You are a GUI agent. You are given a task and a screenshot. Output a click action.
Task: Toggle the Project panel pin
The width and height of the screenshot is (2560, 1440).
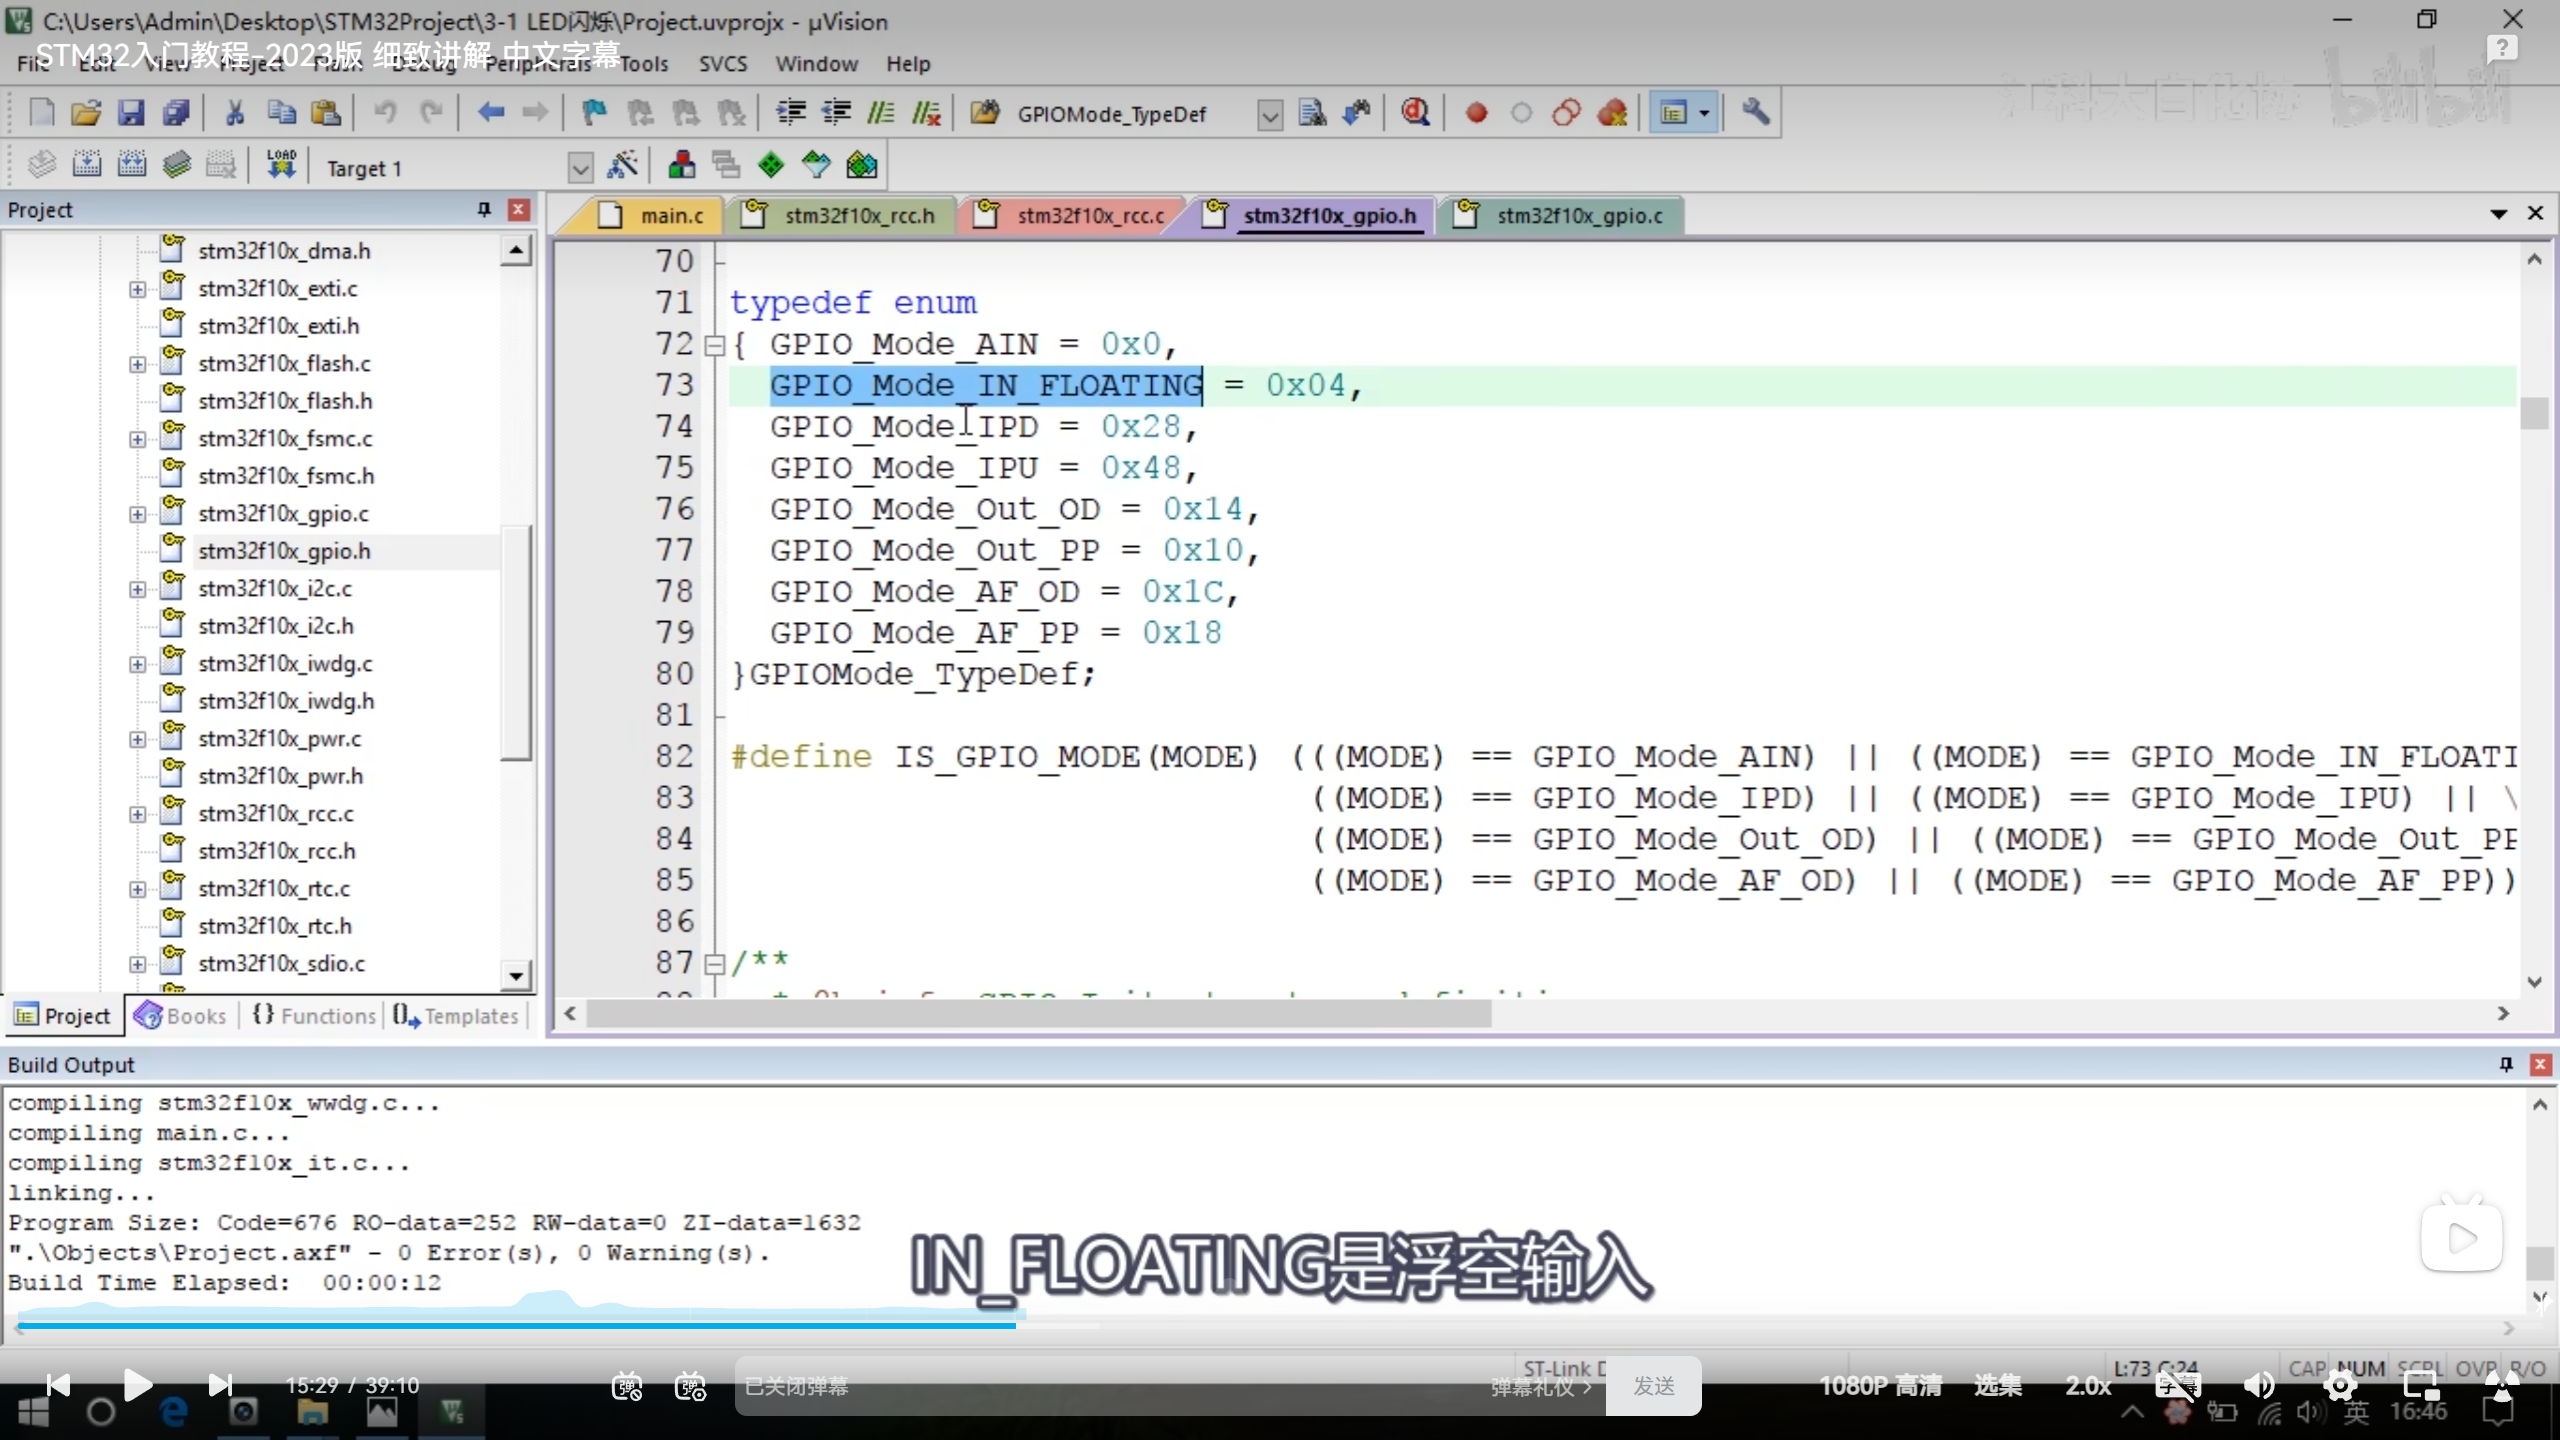(484, 210)
